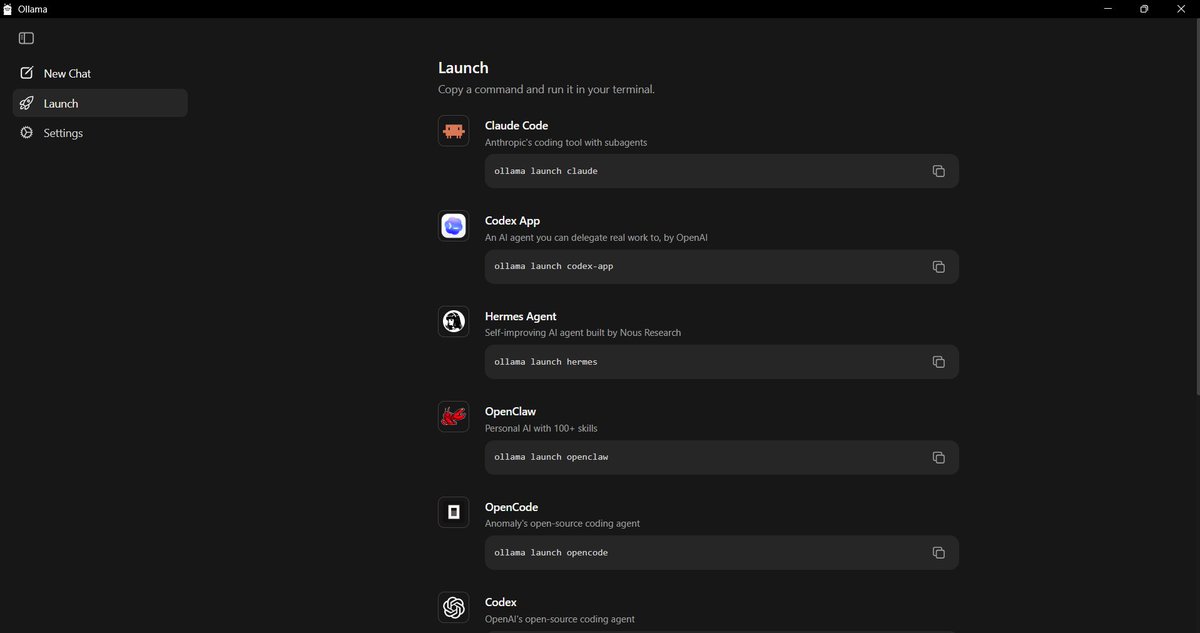This screenshot has width=1200, height=633.
Task: Copy the ollama launch claude command
Action: pos(938,171)
